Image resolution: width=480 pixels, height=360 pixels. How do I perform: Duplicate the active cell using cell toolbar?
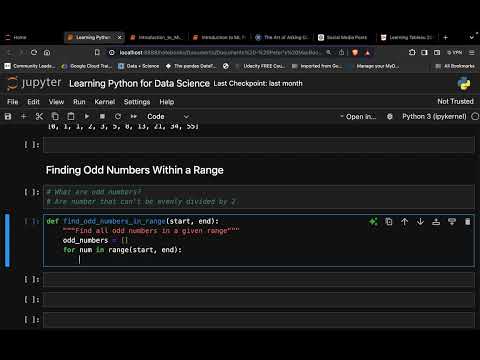pyautogui.click(x=389, y=221)
